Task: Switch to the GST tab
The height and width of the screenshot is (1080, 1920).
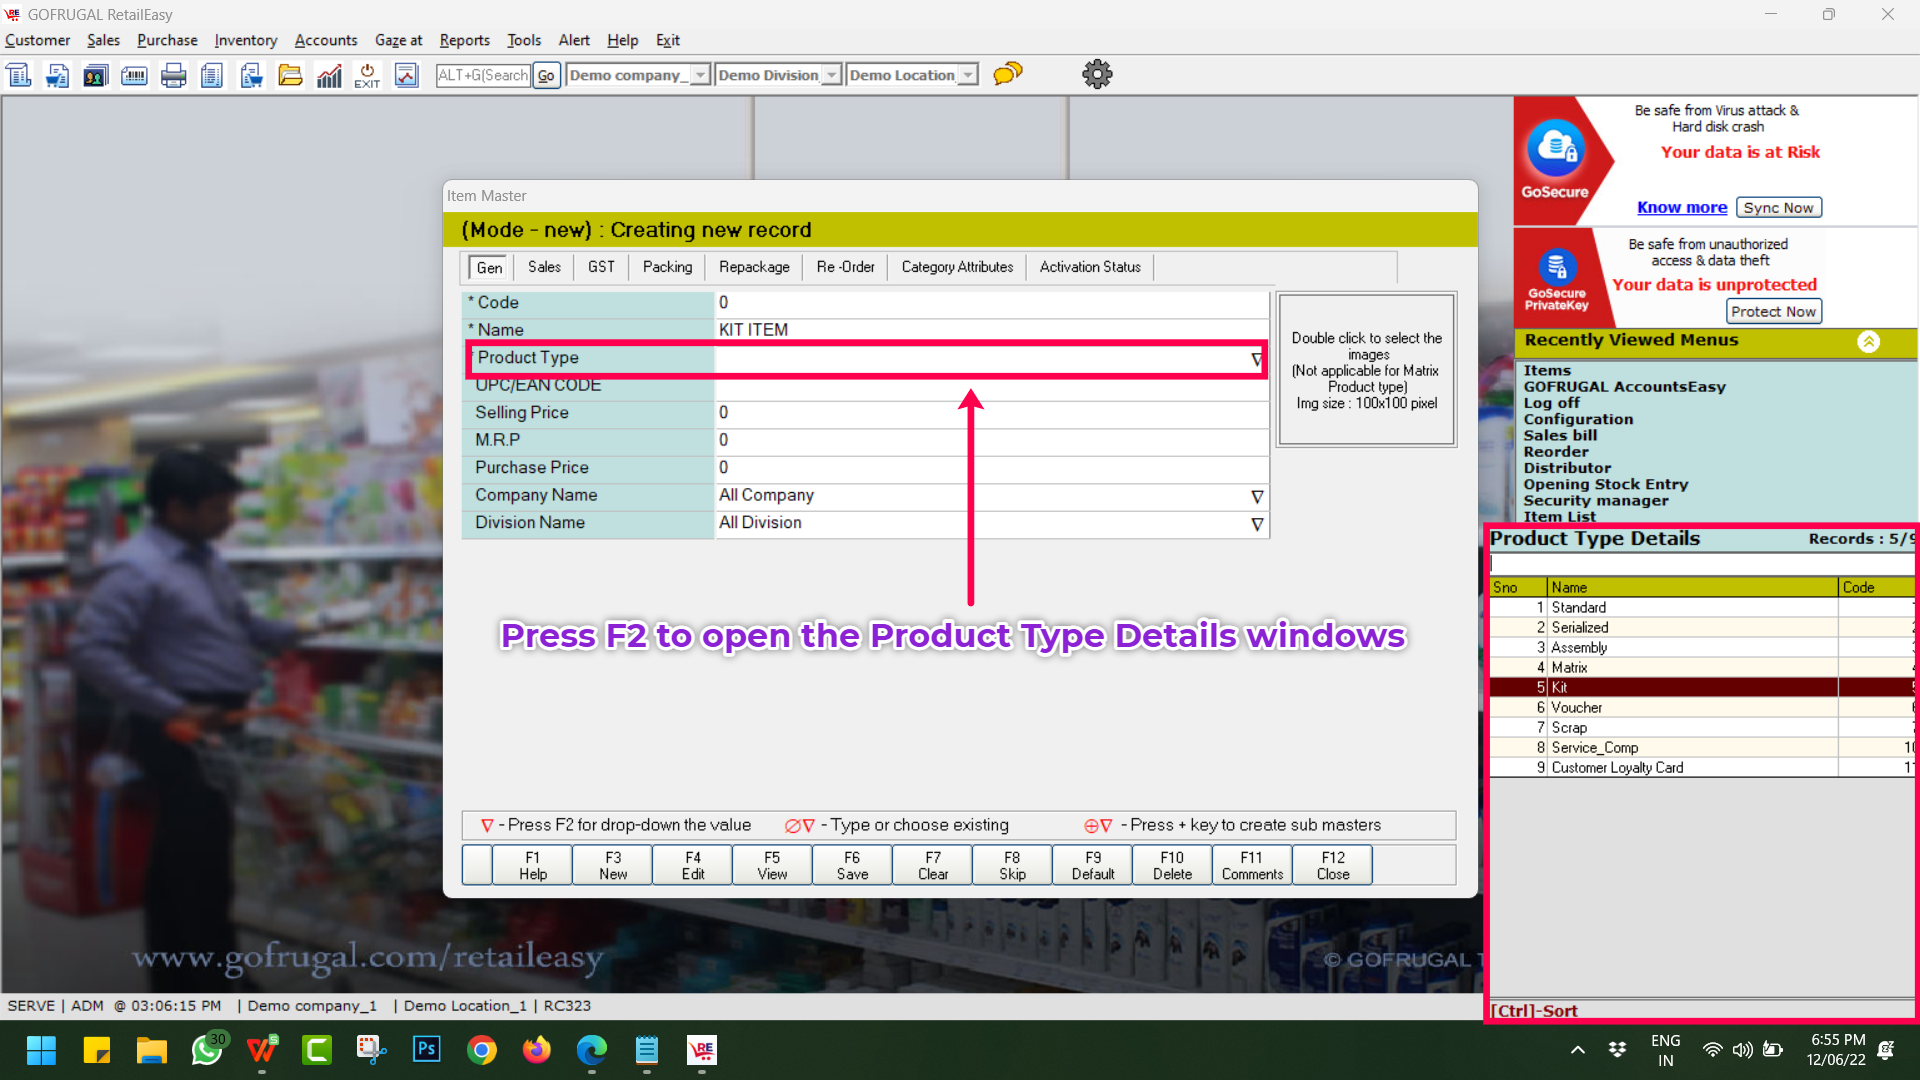Action: (x=601, y=267)
